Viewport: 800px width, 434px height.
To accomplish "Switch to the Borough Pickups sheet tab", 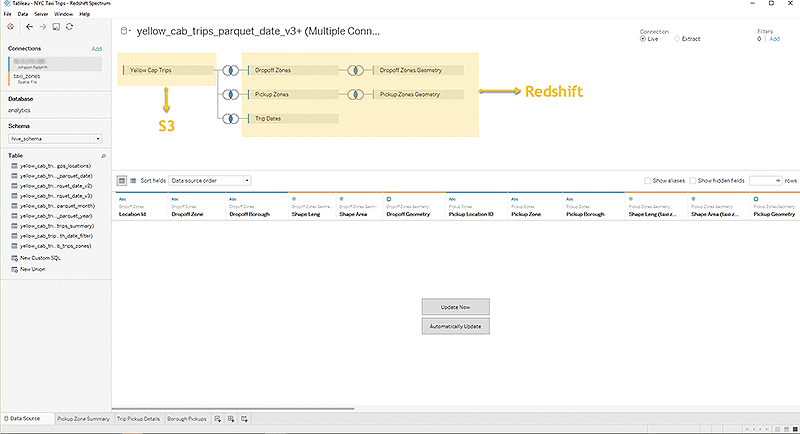I will tap(187, 419).
